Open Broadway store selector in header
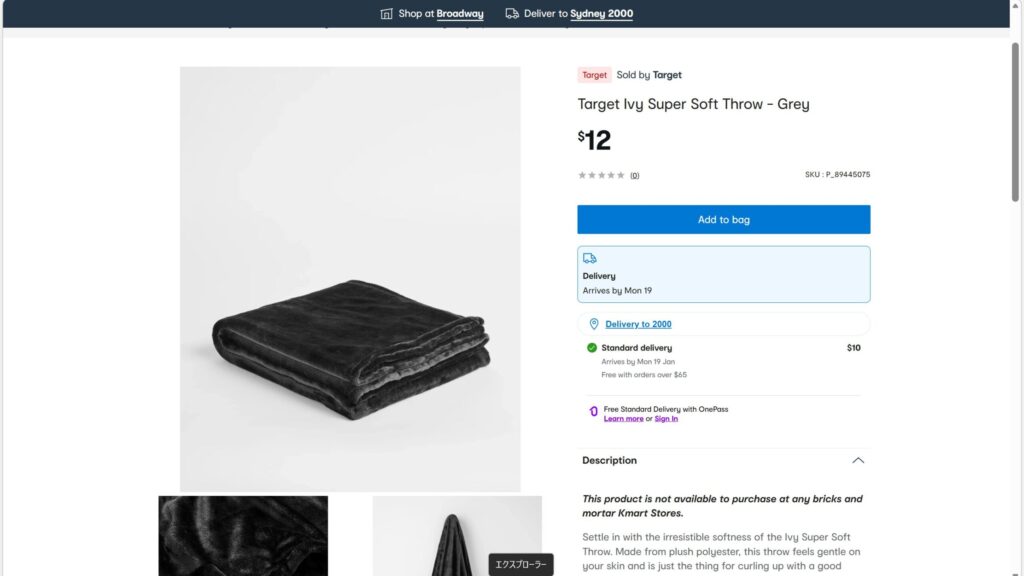The width and height of the screenshot is (1024, 576). [x=460, y=14]
